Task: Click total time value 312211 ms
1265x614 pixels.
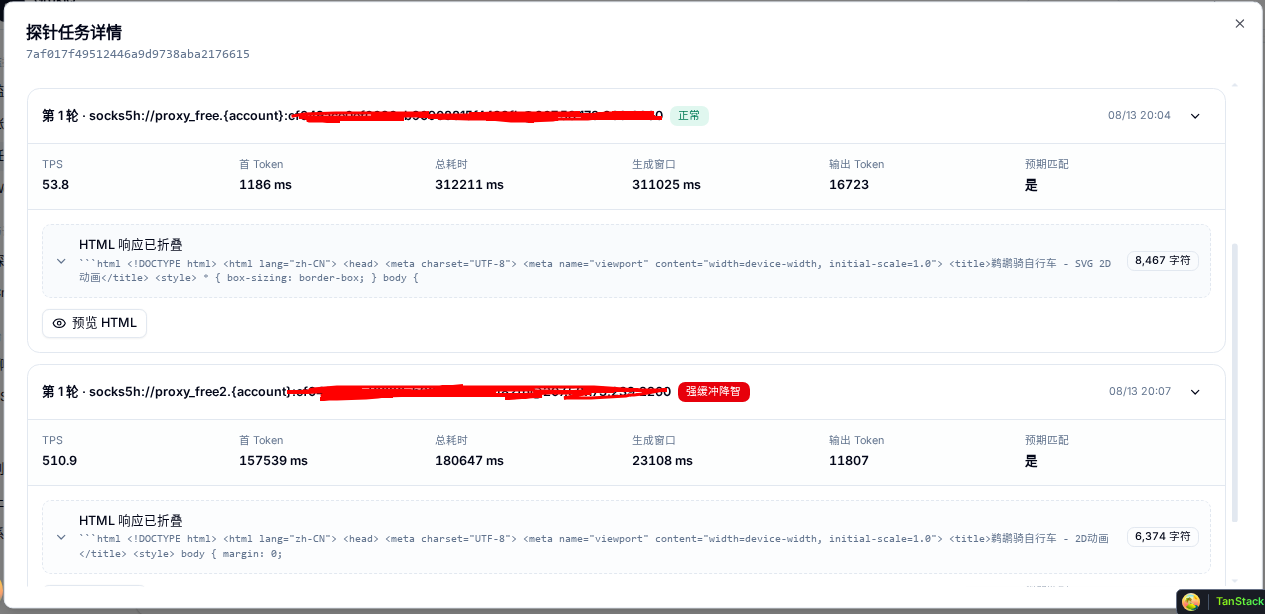Action: point(469,185)
